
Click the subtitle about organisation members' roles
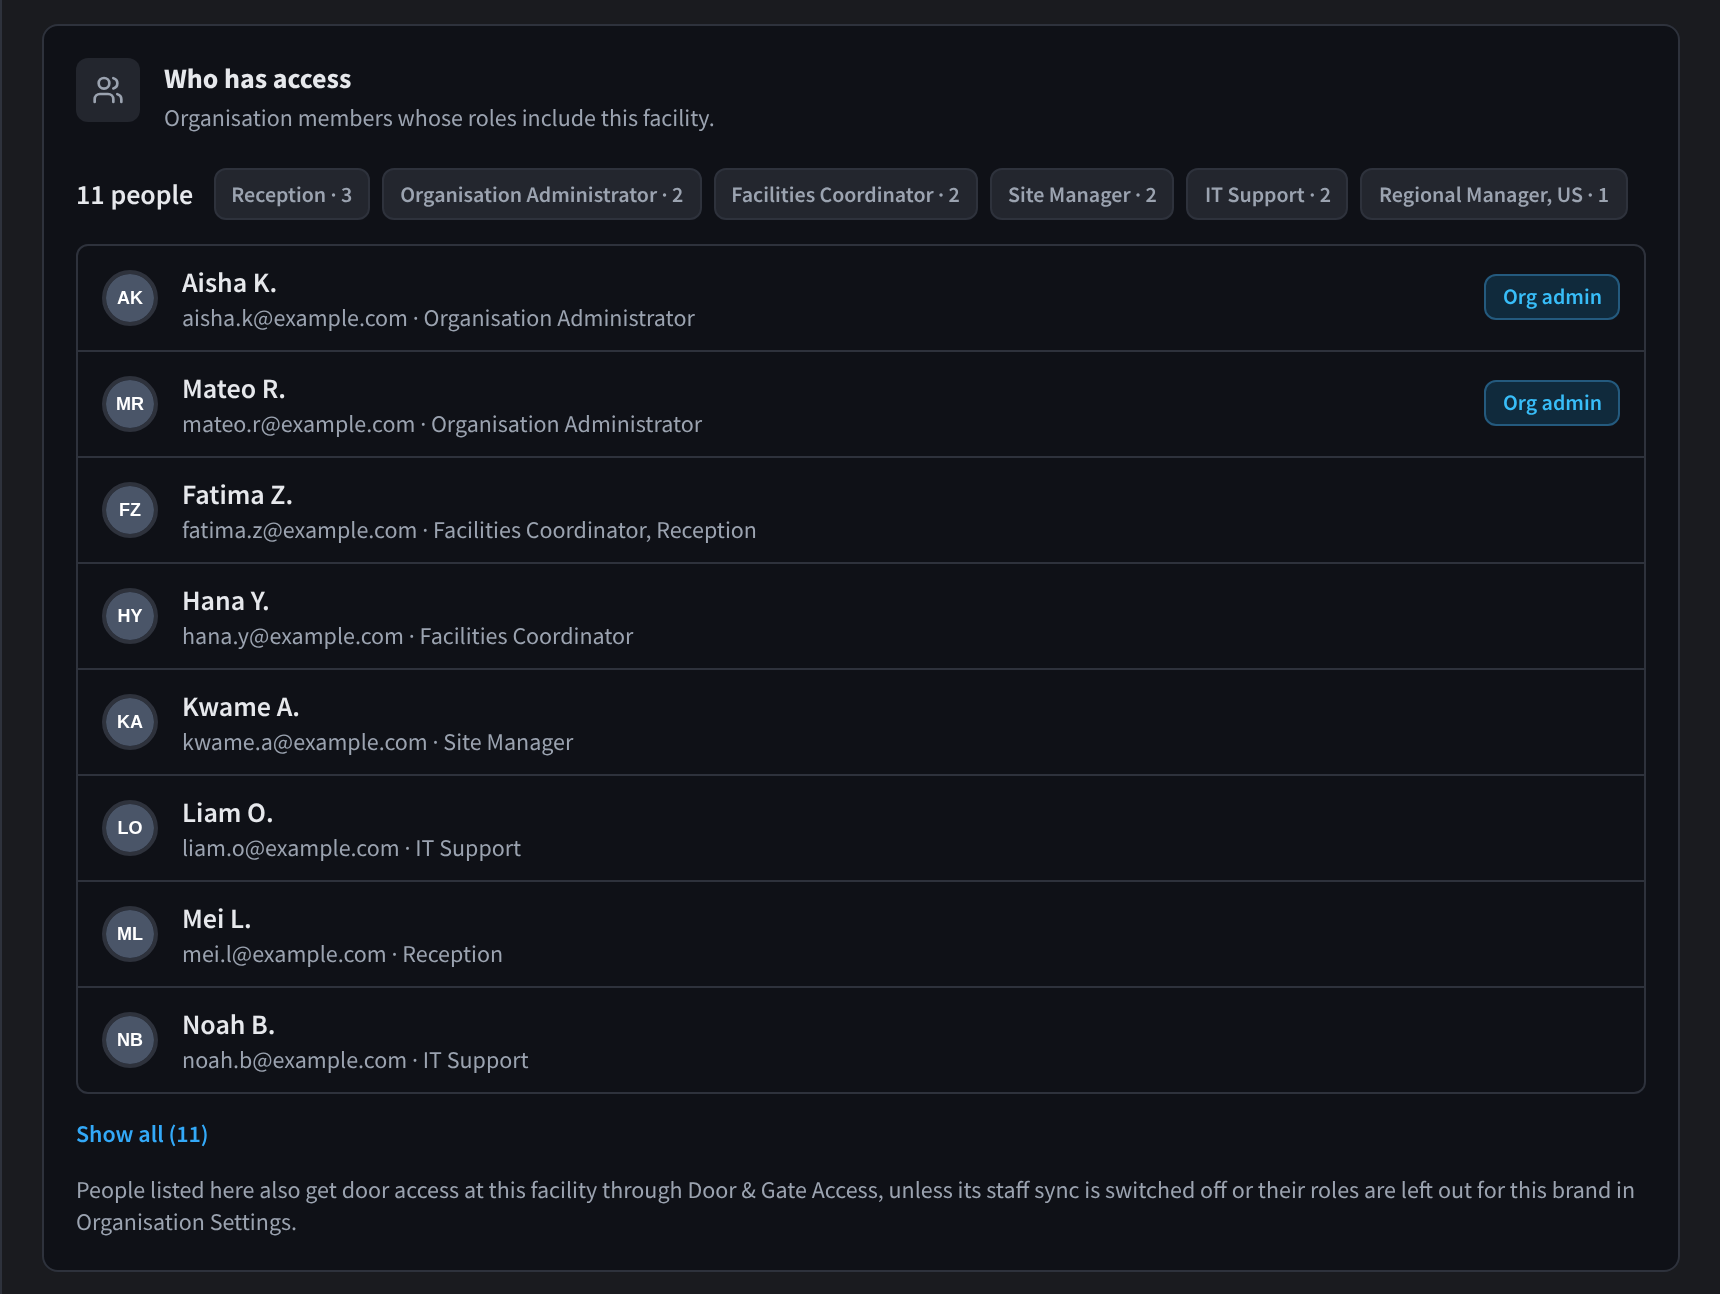point(439,118)
